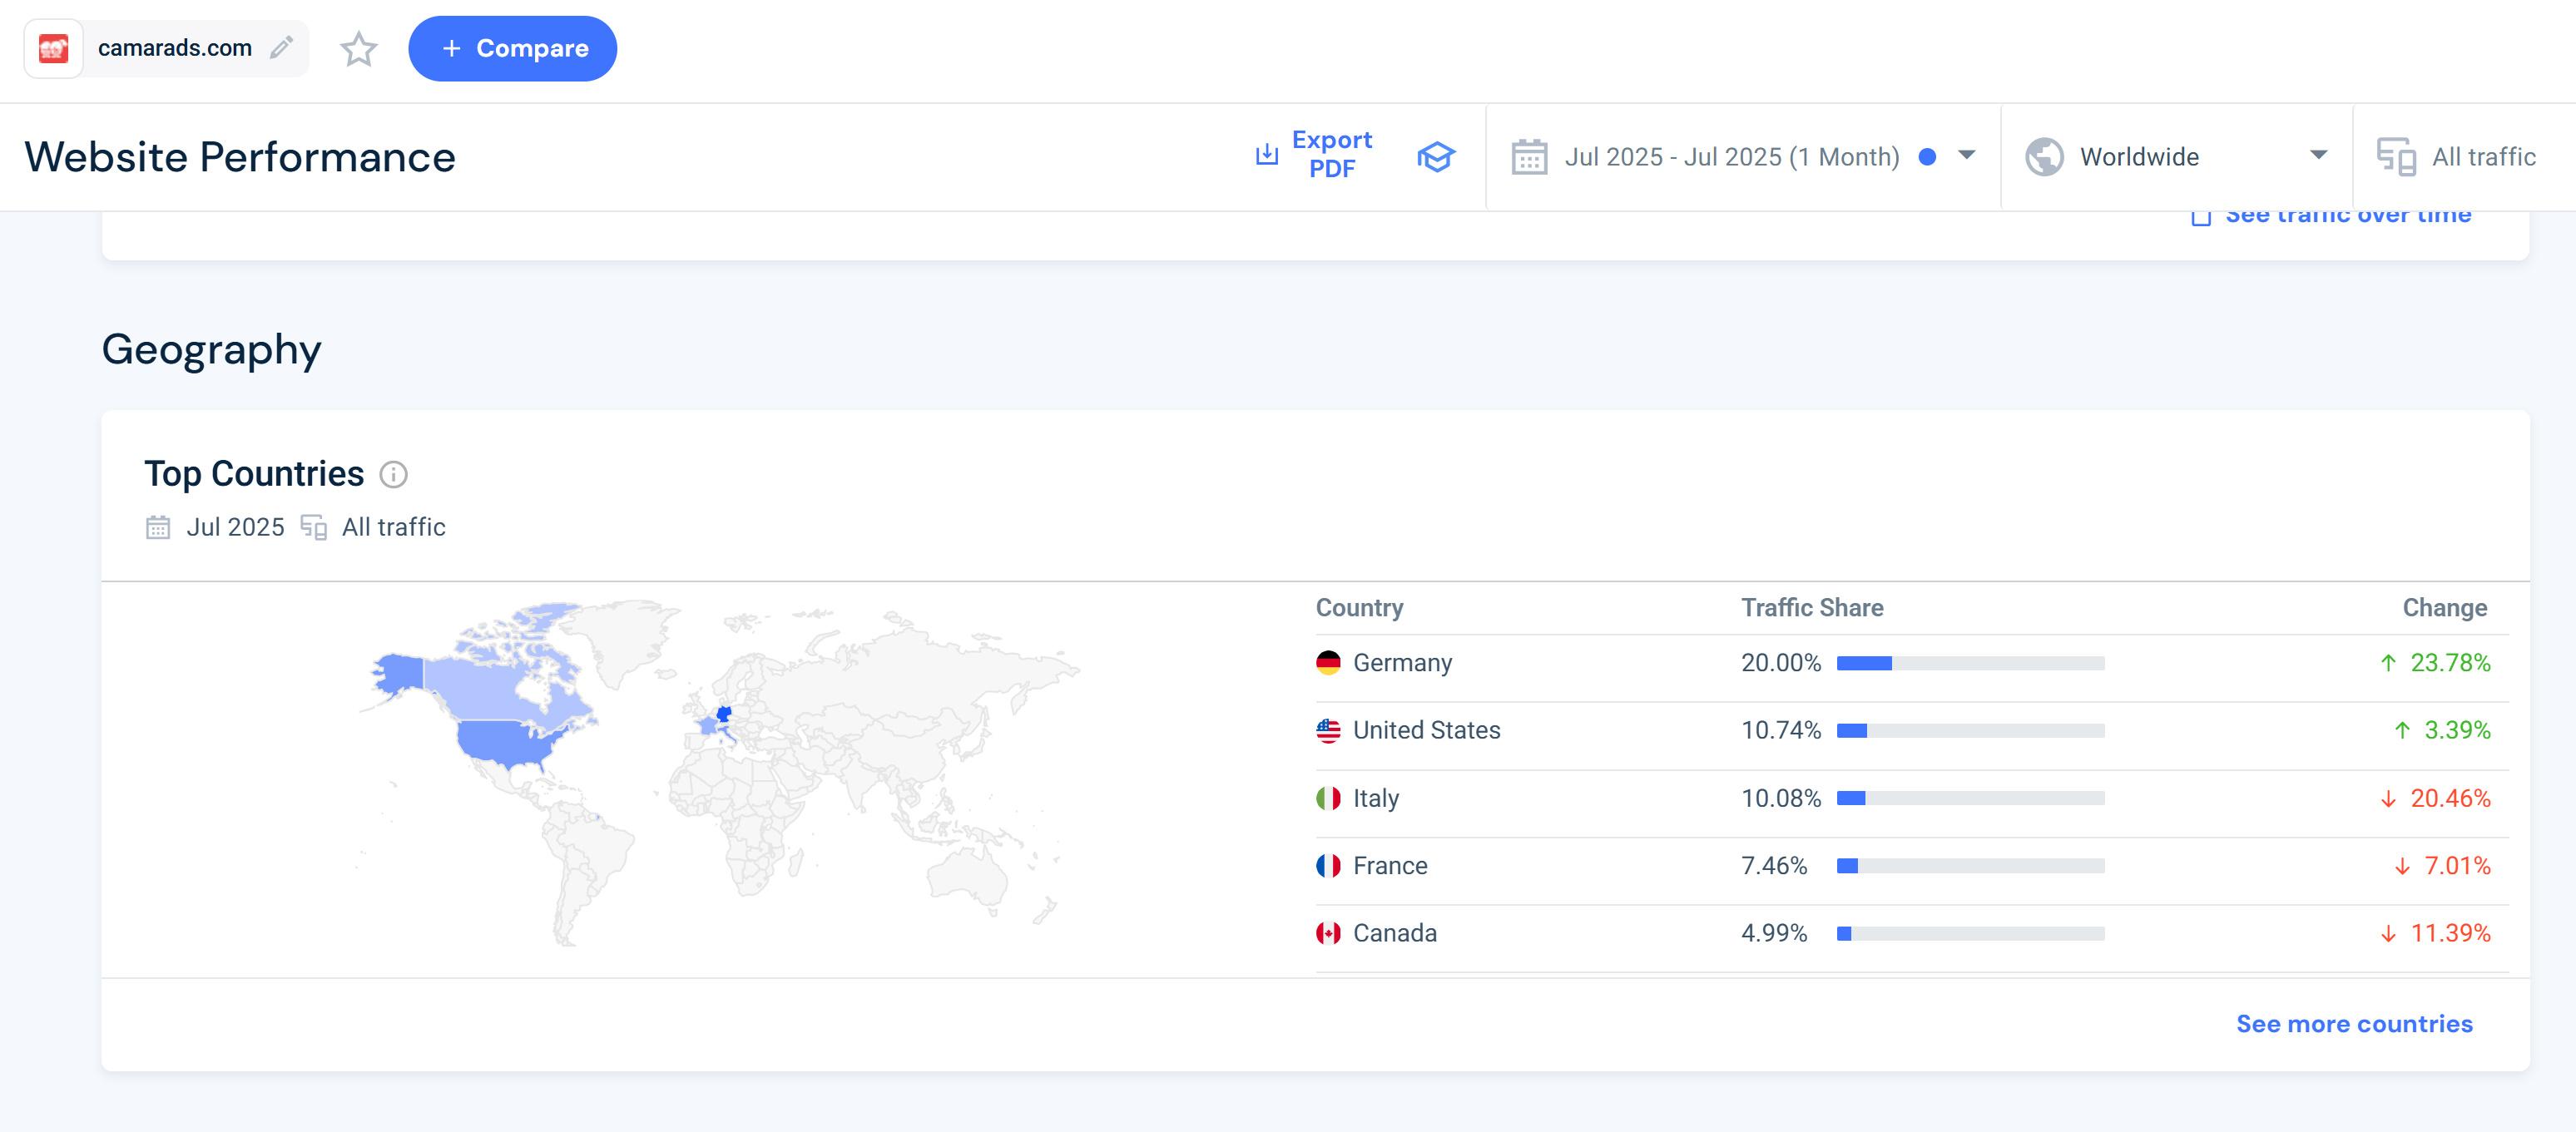This screenshot has width=2576, height=1132.
Task: Open the date range dropdown arrow
Action: click(1966, 155)
